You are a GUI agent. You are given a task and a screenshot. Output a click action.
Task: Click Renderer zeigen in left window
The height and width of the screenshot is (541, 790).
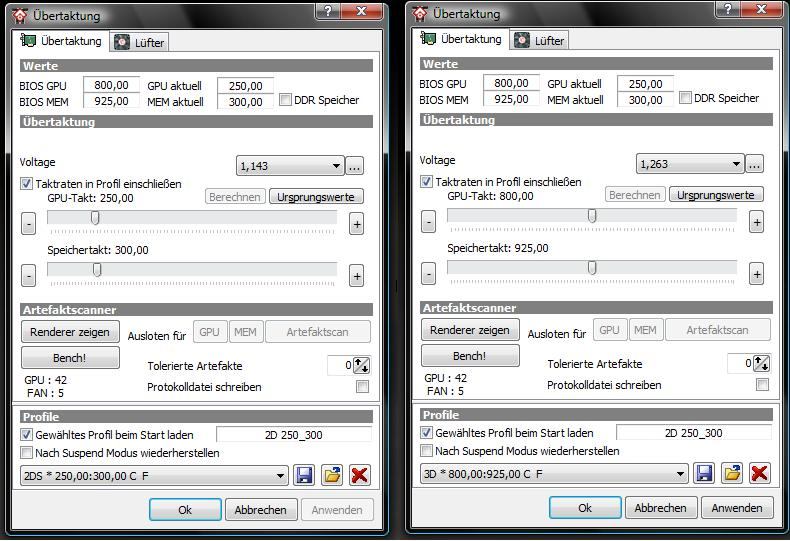[x=70, y=331]
